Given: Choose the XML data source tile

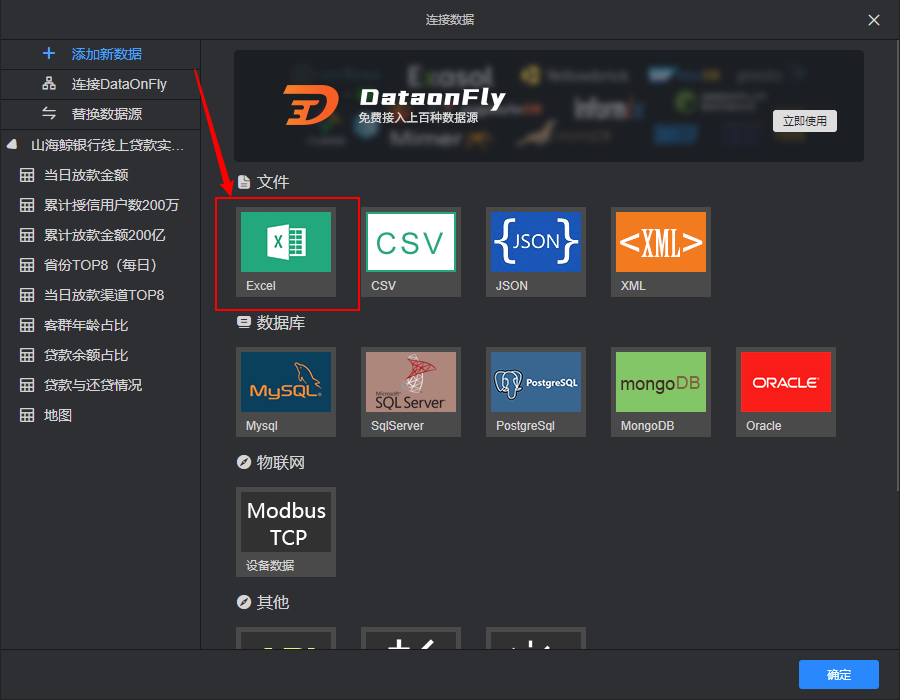Looking at the screenshot, I should [x=661, y=252].
